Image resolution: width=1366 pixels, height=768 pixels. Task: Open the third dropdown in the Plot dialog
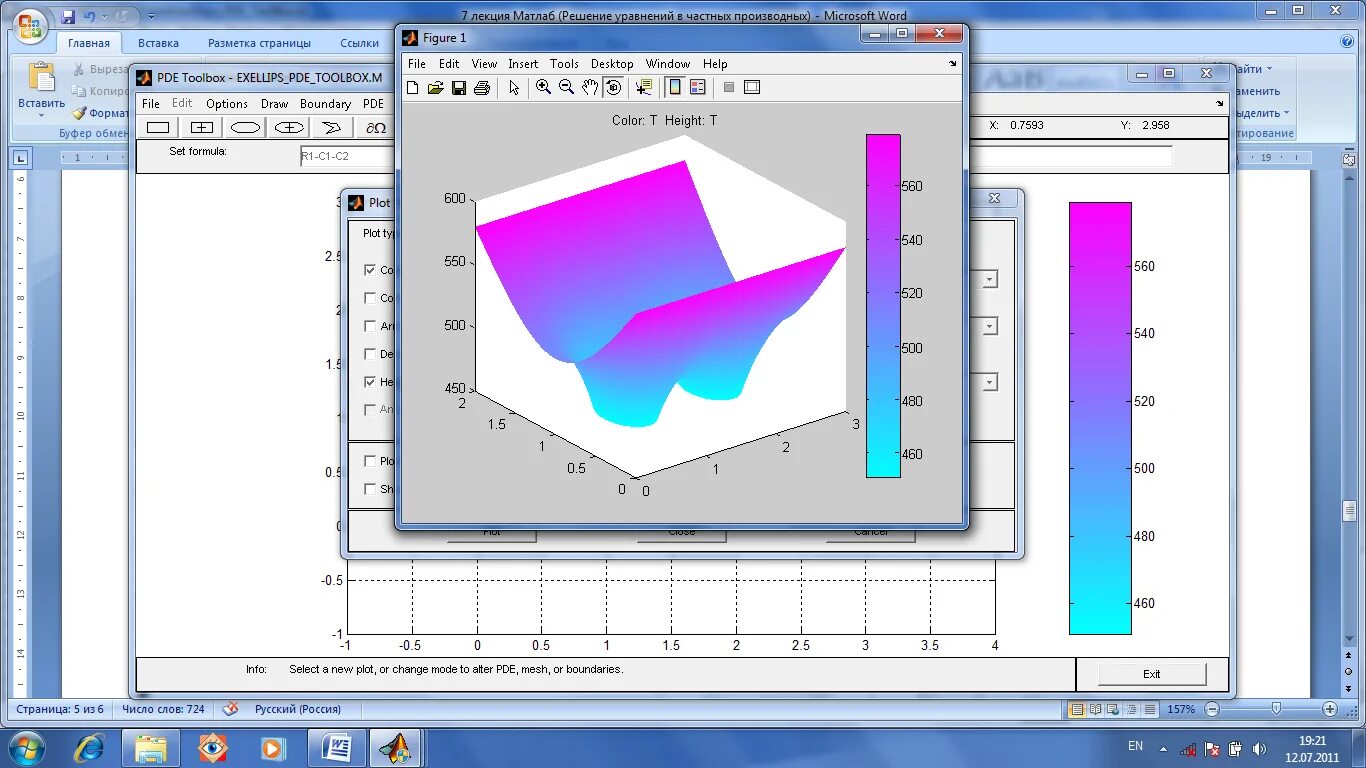(987, 381)
